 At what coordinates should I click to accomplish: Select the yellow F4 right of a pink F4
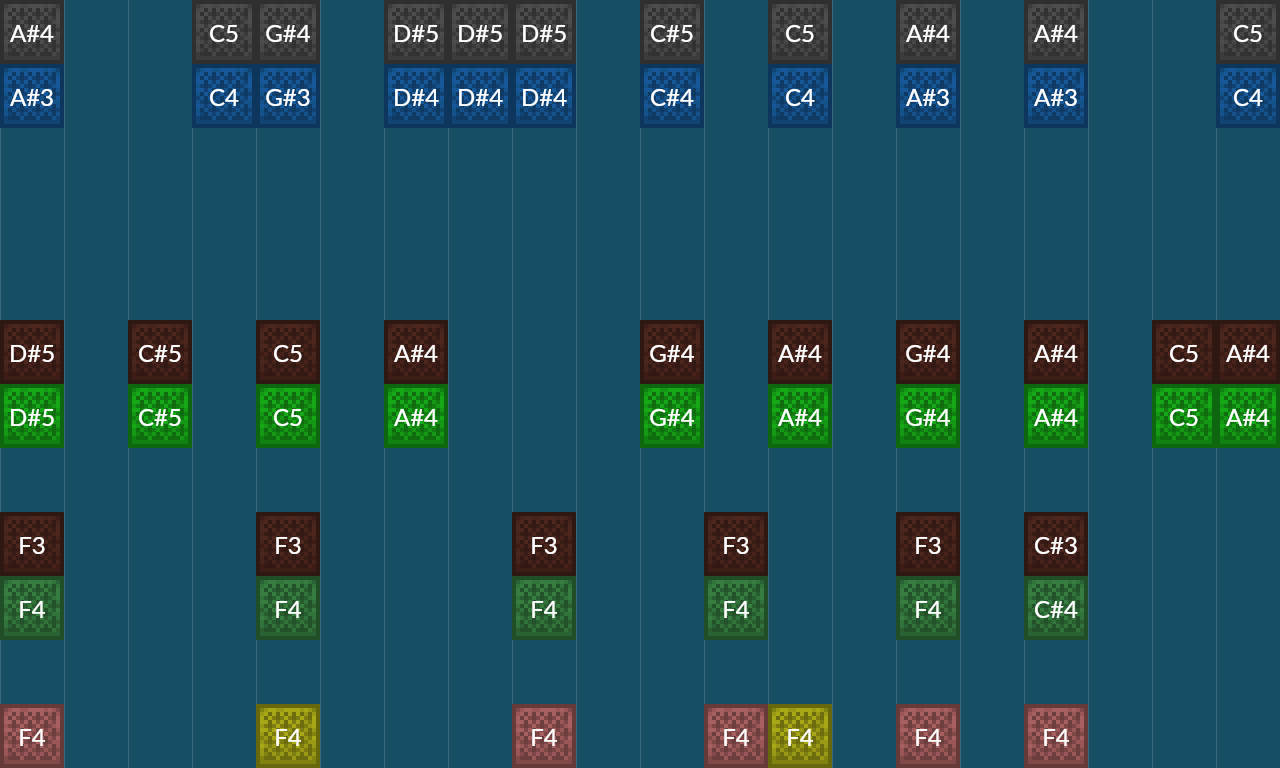(800, 736)
